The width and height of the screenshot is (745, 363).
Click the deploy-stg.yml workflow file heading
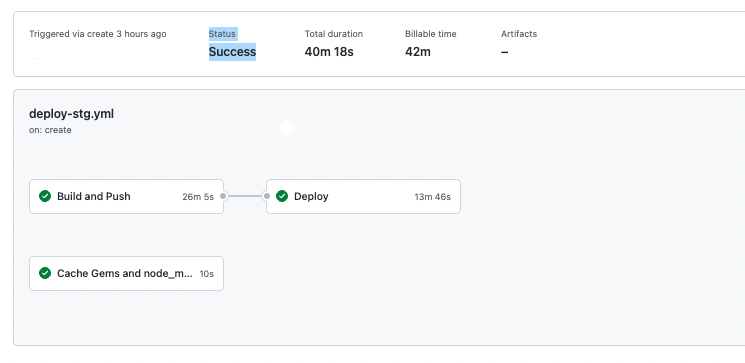click(71, 114)
